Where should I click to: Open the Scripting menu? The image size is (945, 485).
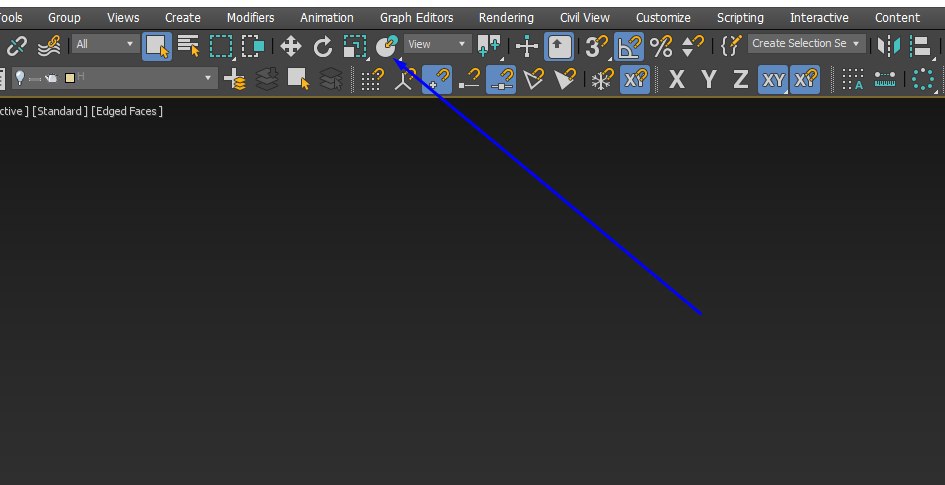pos(740,17)
